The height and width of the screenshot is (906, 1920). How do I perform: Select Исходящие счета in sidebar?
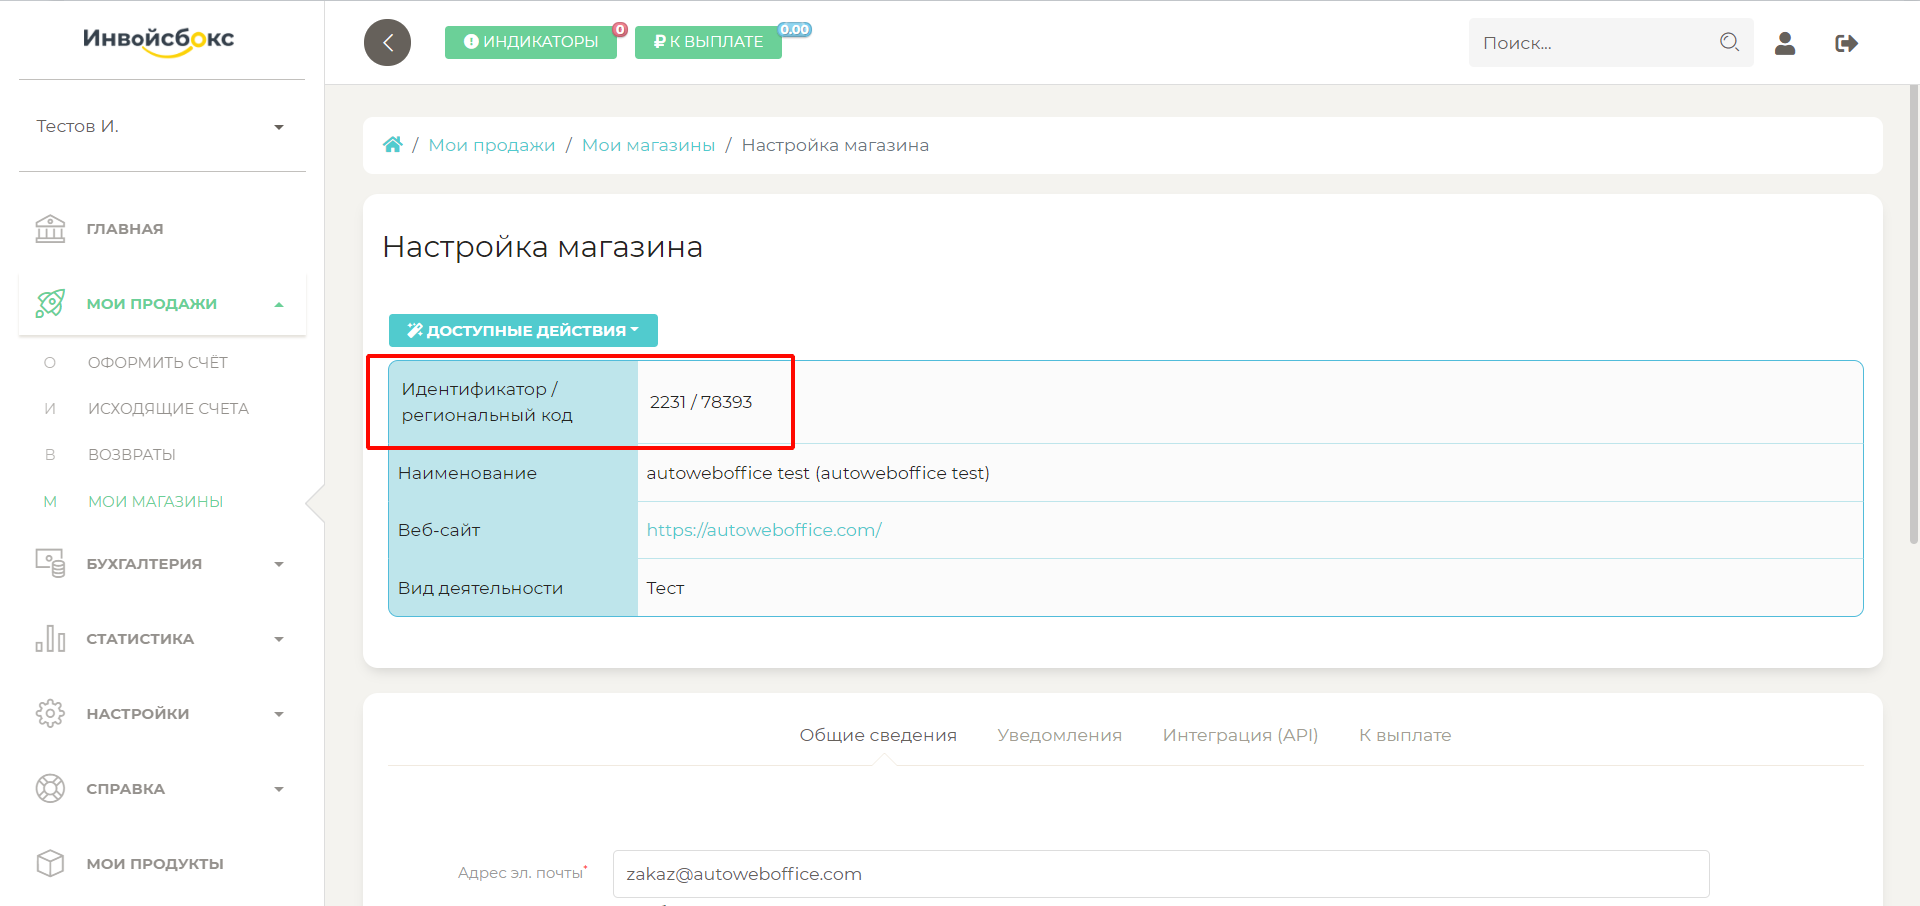tap(168, 409)
